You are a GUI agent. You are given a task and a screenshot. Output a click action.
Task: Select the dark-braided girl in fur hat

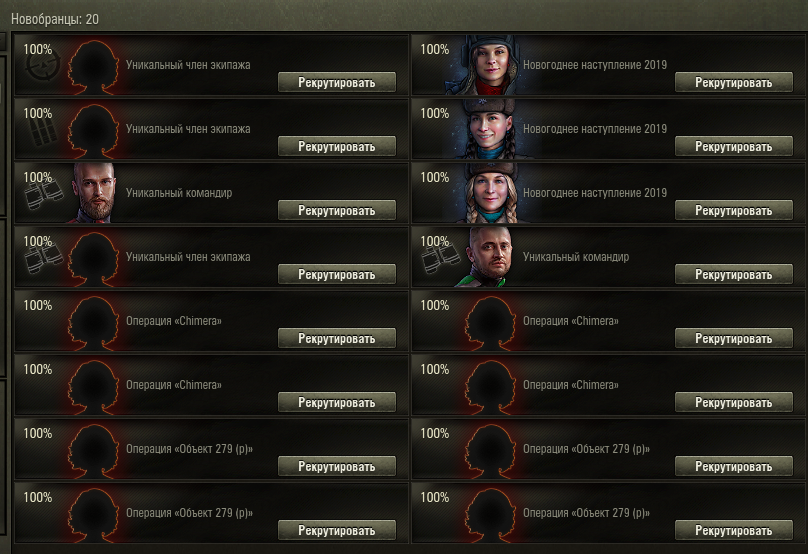[489, 129]
